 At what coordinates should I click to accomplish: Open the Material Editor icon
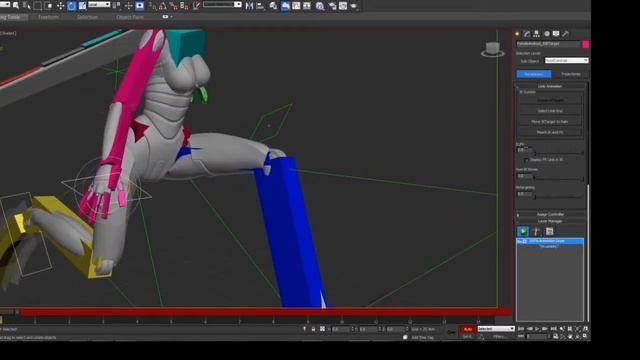tap(320, 6)
